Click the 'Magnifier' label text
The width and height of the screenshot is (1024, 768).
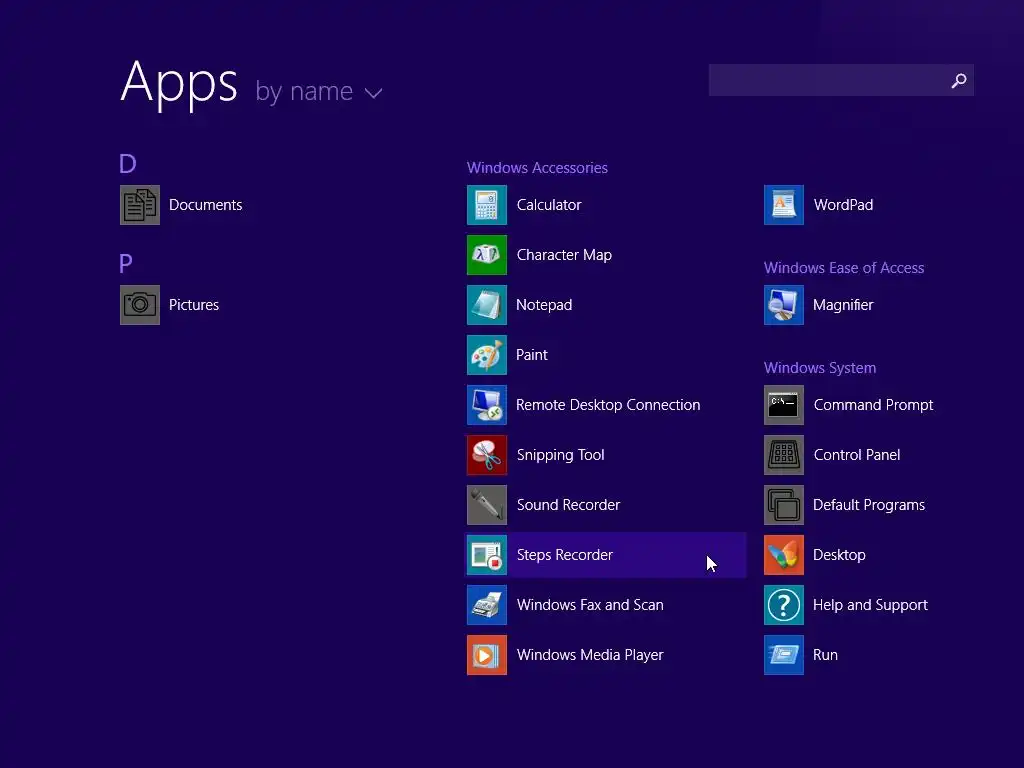(843, 305)
